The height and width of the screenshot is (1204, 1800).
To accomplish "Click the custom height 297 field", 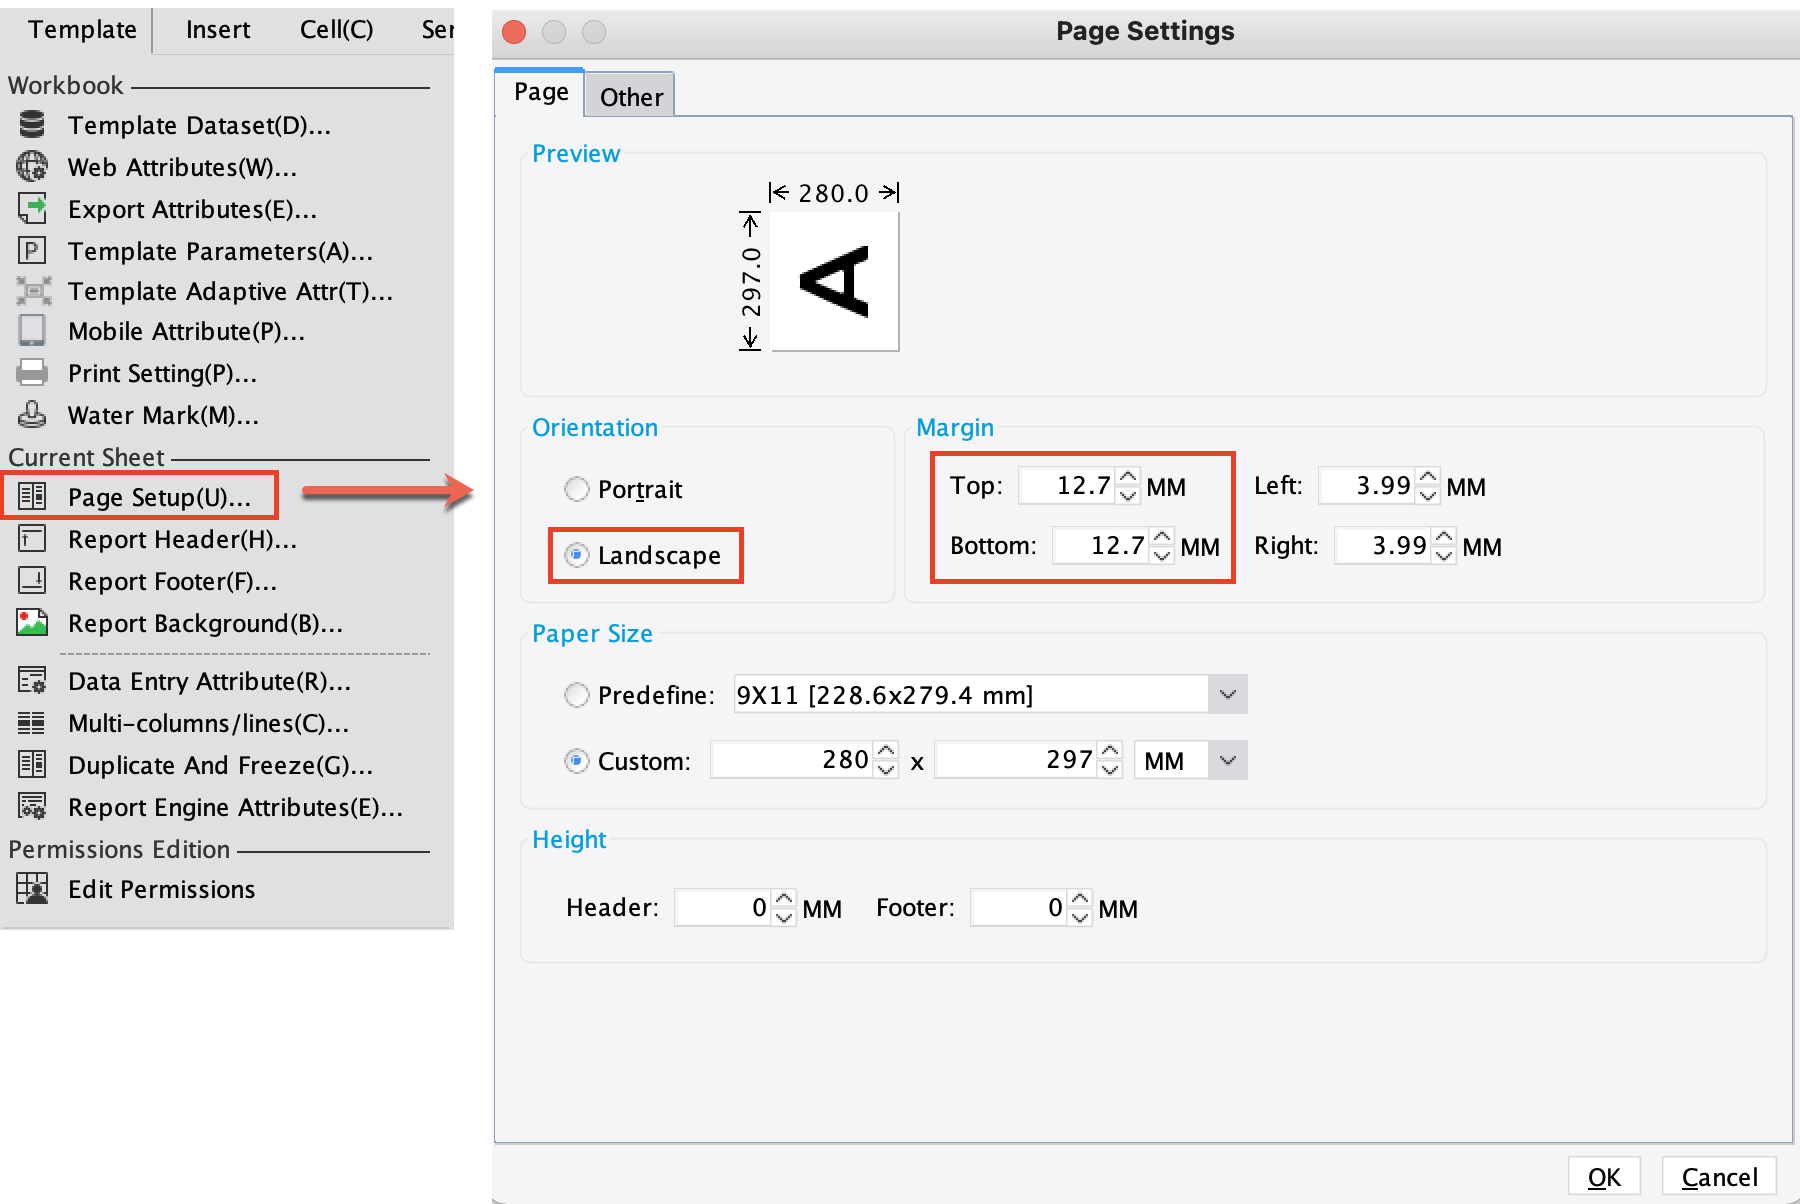I will pos(1016,760).
